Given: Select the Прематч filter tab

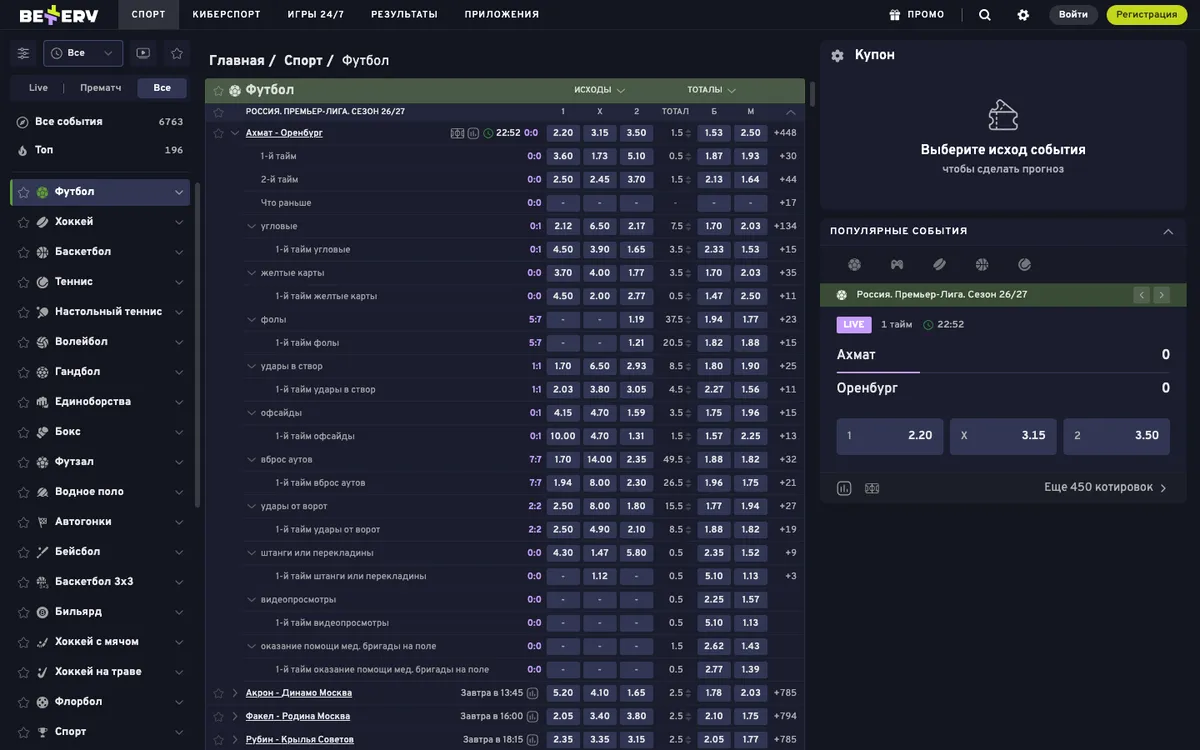Looking at the screenshot, I should tap(101, 88).
